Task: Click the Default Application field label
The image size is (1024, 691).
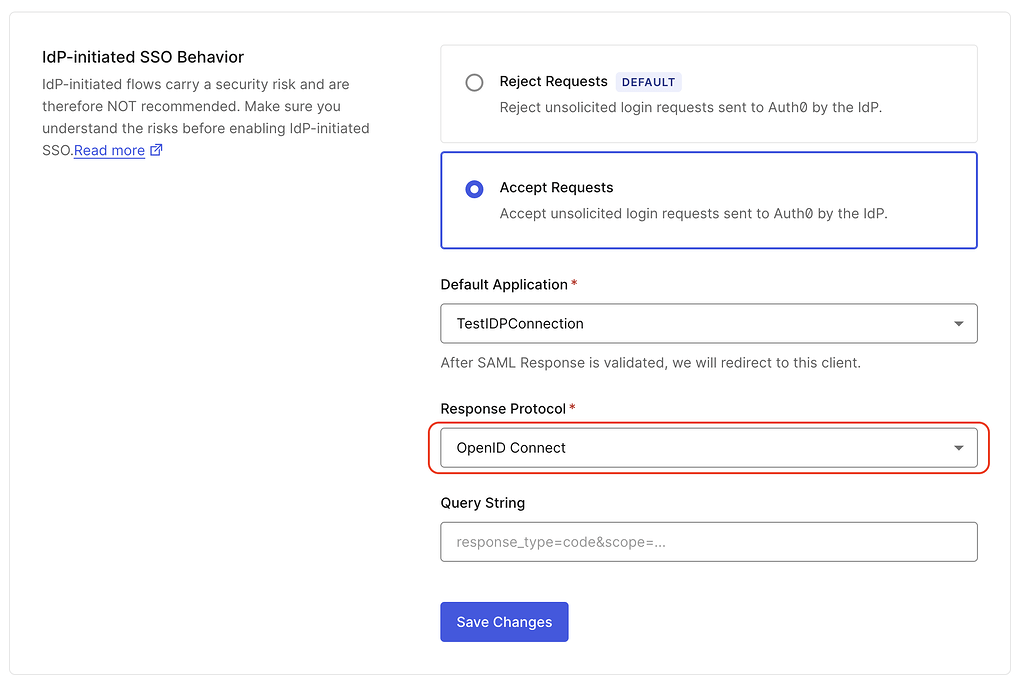Action: click(504, 285)
